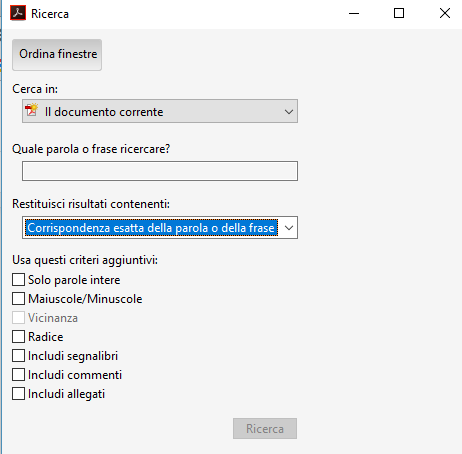Click the Ricerca window title text
The image size is (462, 454).
click(50, 14)
